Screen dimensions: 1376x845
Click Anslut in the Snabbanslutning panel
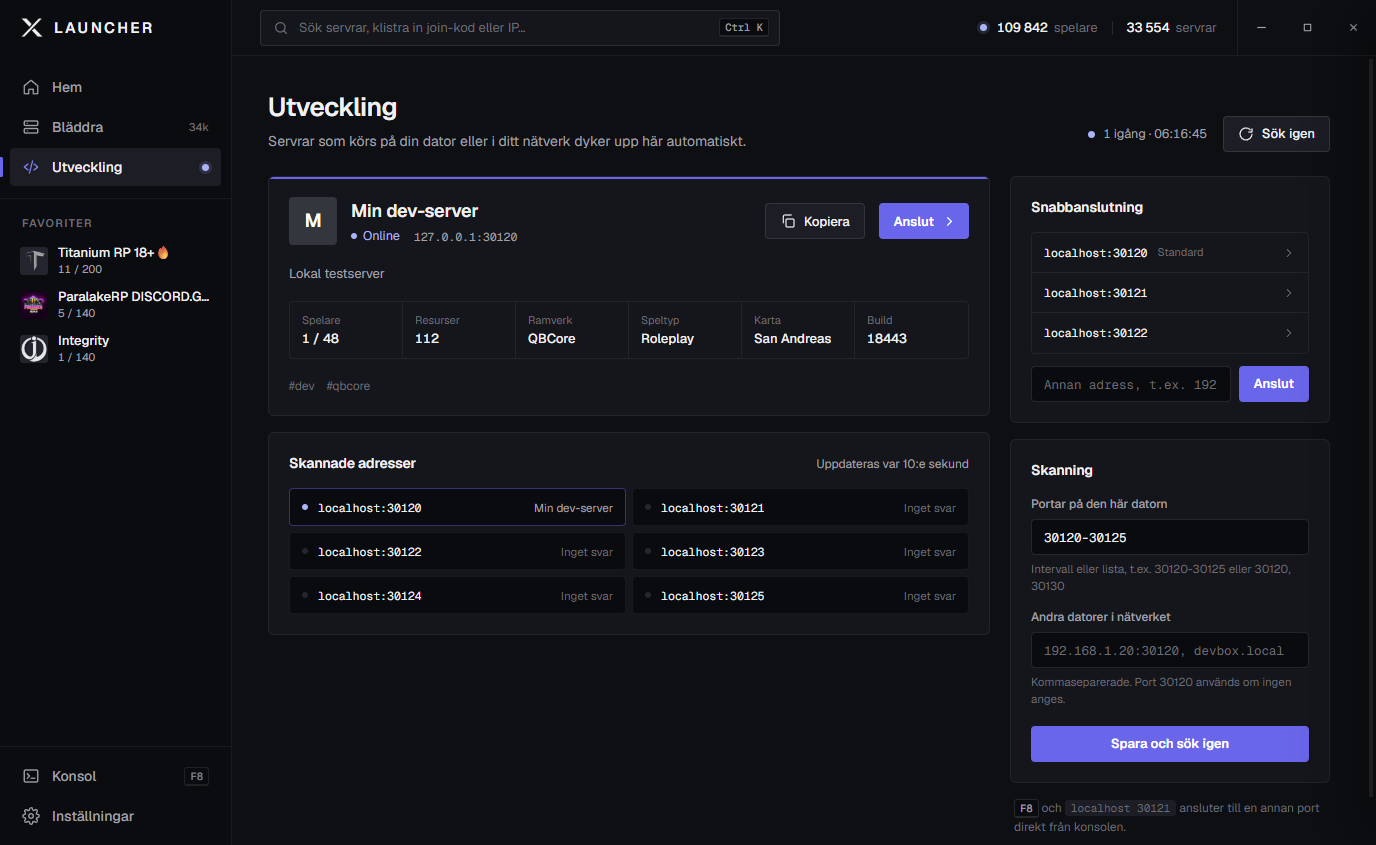coord(1274,384)
